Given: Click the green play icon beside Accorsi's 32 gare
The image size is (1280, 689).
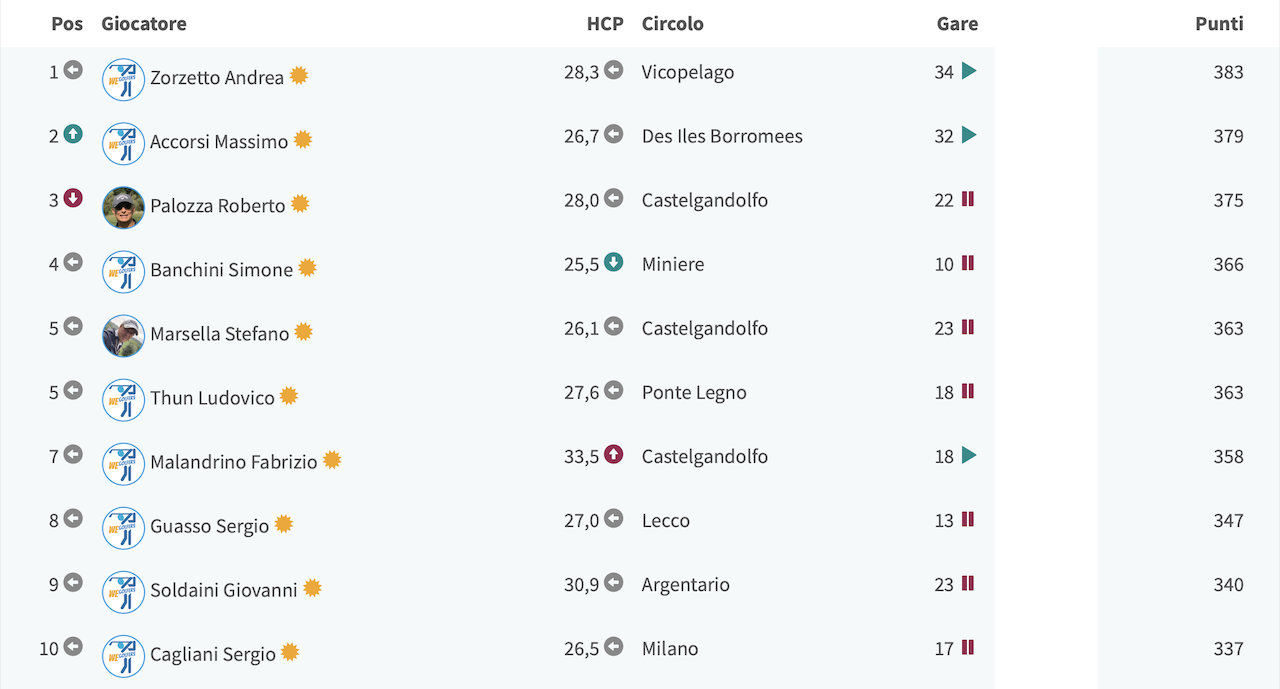Looking at the screenshot, I should click(x=968, y=135).
